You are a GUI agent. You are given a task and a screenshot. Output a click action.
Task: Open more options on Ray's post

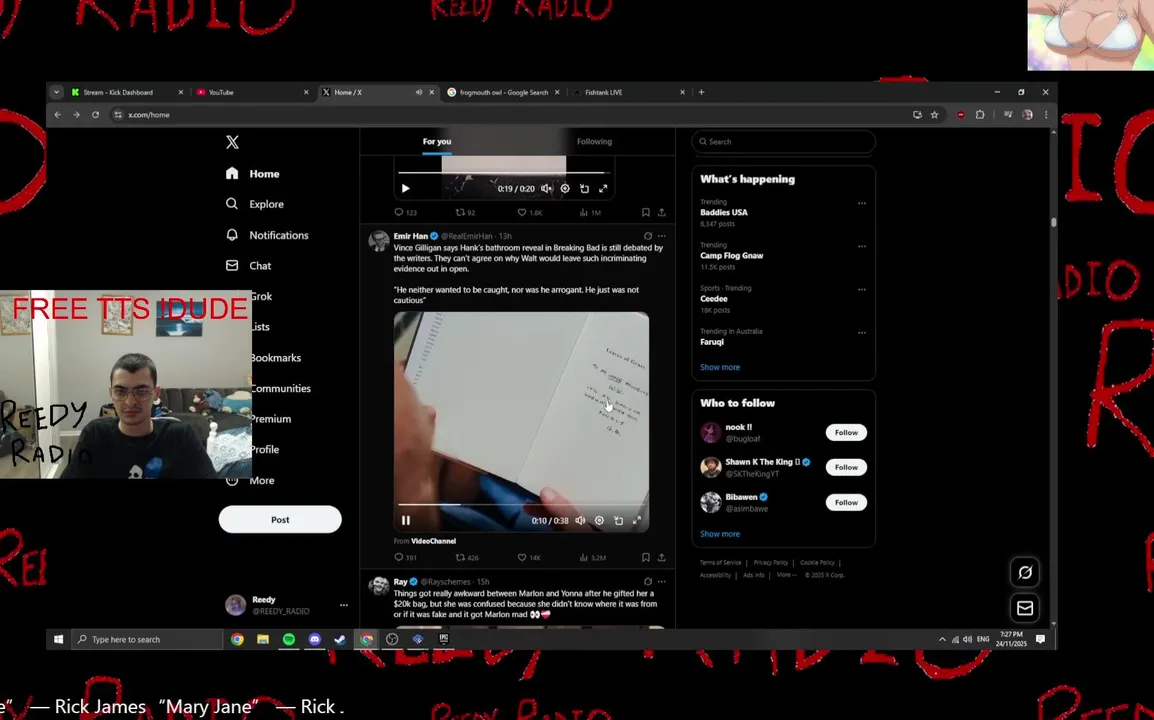(x=662, y=582)
